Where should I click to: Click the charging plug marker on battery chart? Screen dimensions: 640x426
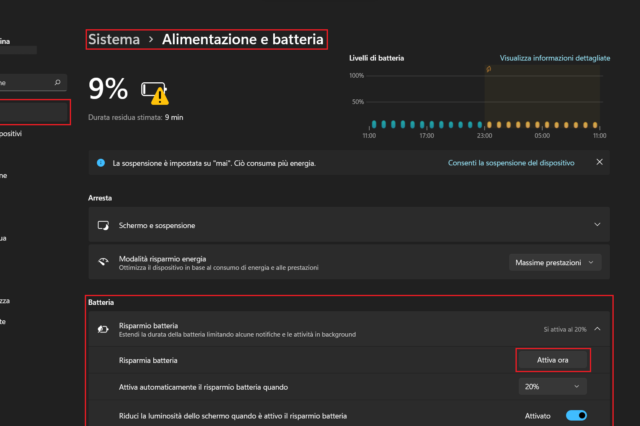tap(488, 69)
